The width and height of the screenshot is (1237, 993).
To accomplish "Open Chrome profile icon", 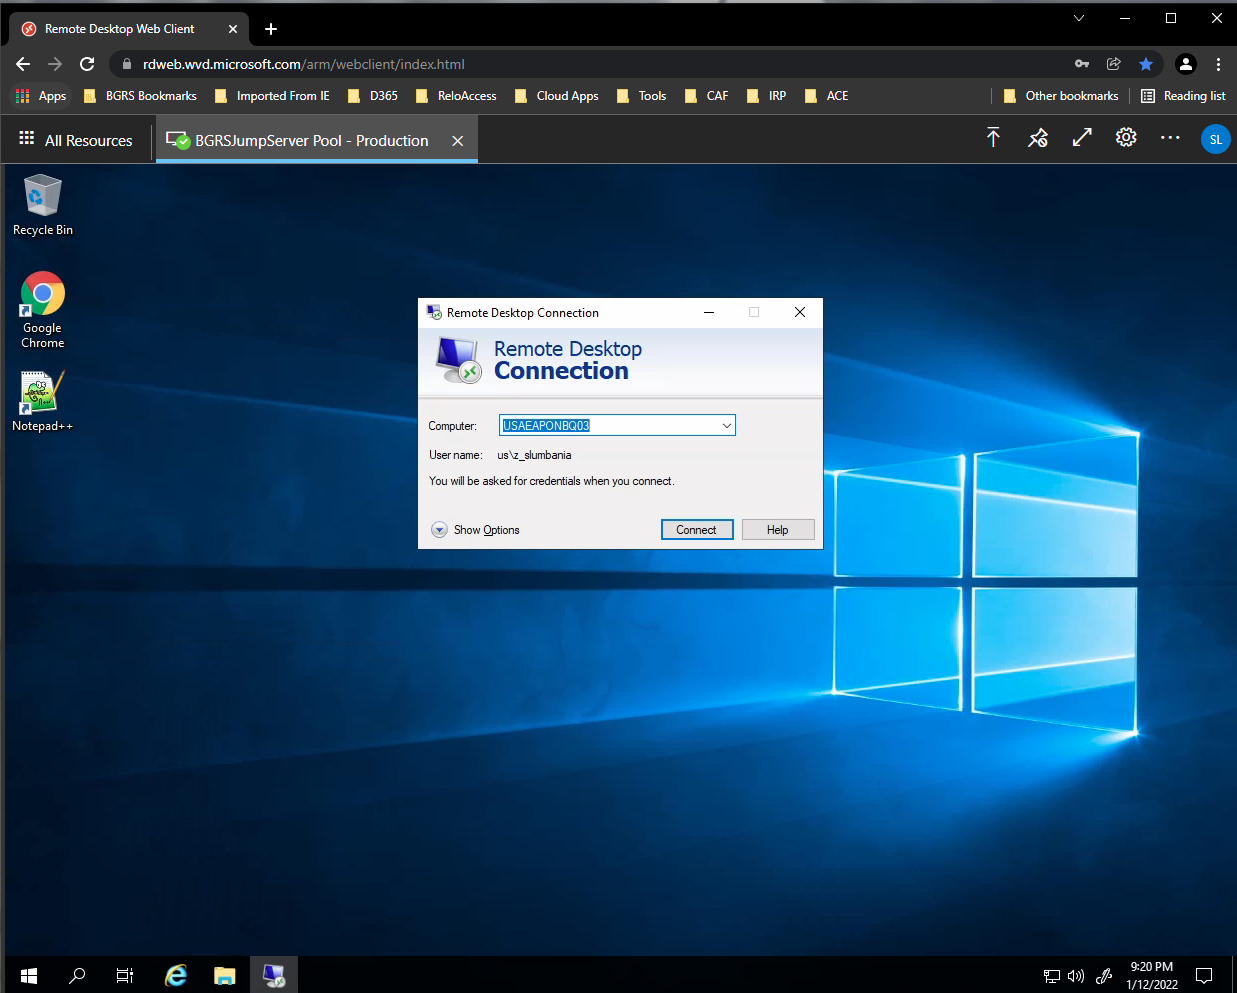I will 1186,64.
